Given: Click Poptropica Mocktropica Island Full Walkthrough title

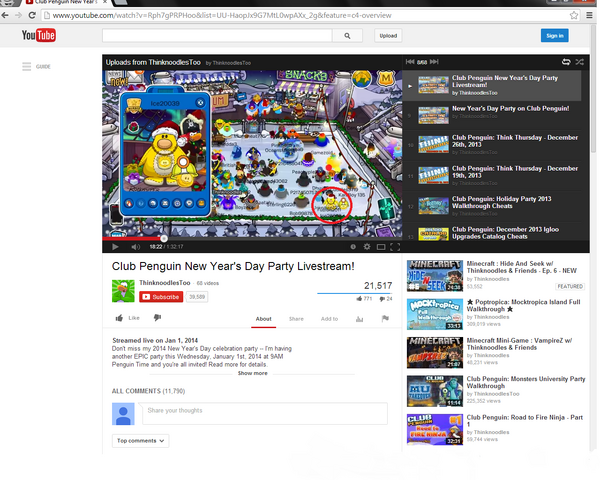Looking at the screenshot, I should [523, 305].
